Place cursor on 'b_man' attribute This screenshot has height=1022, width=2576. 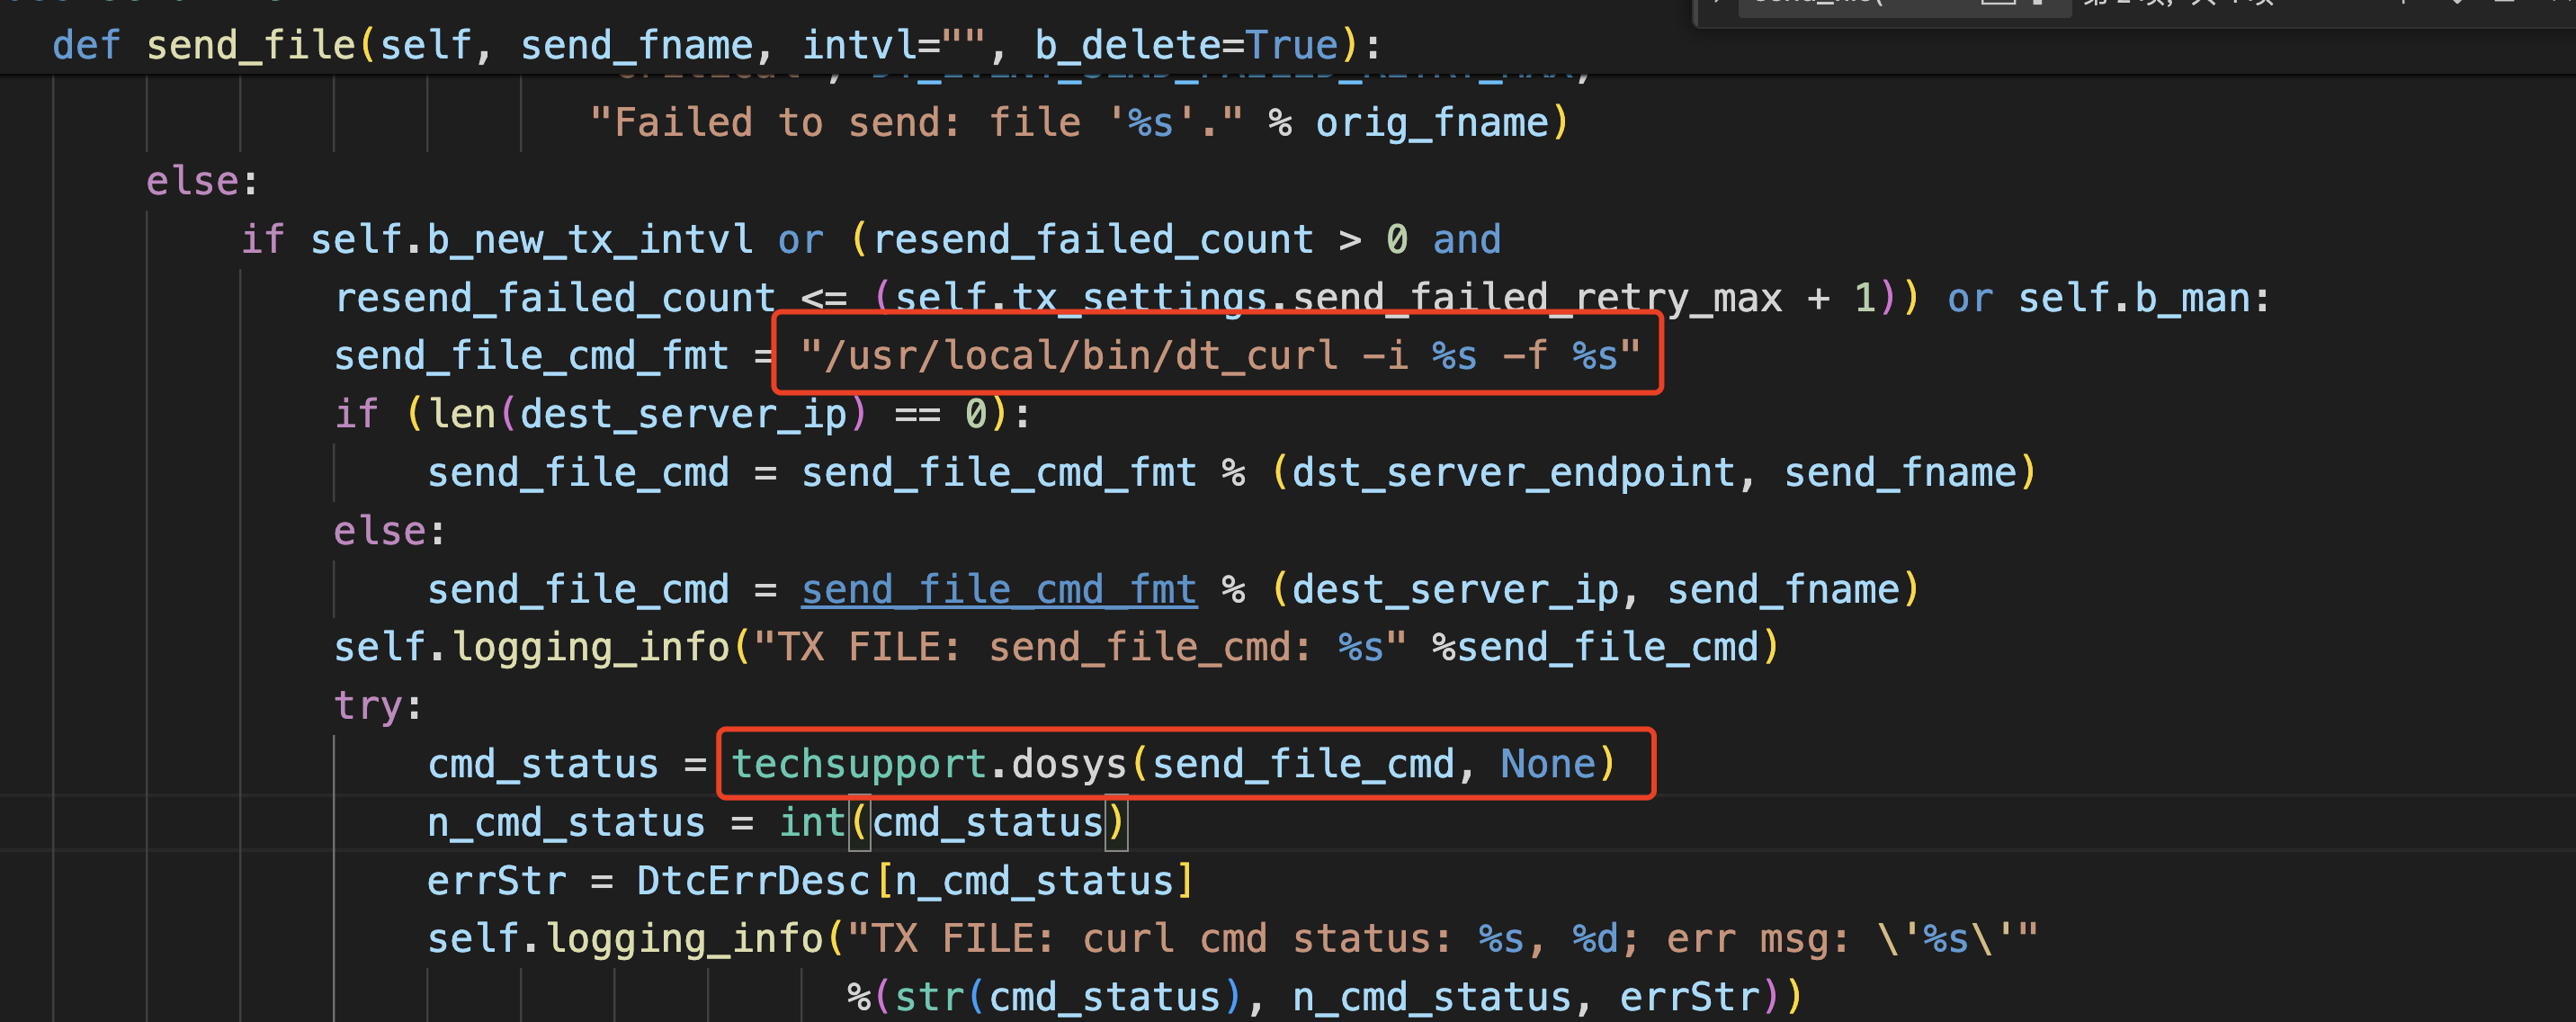click(x=2192, y=297)
